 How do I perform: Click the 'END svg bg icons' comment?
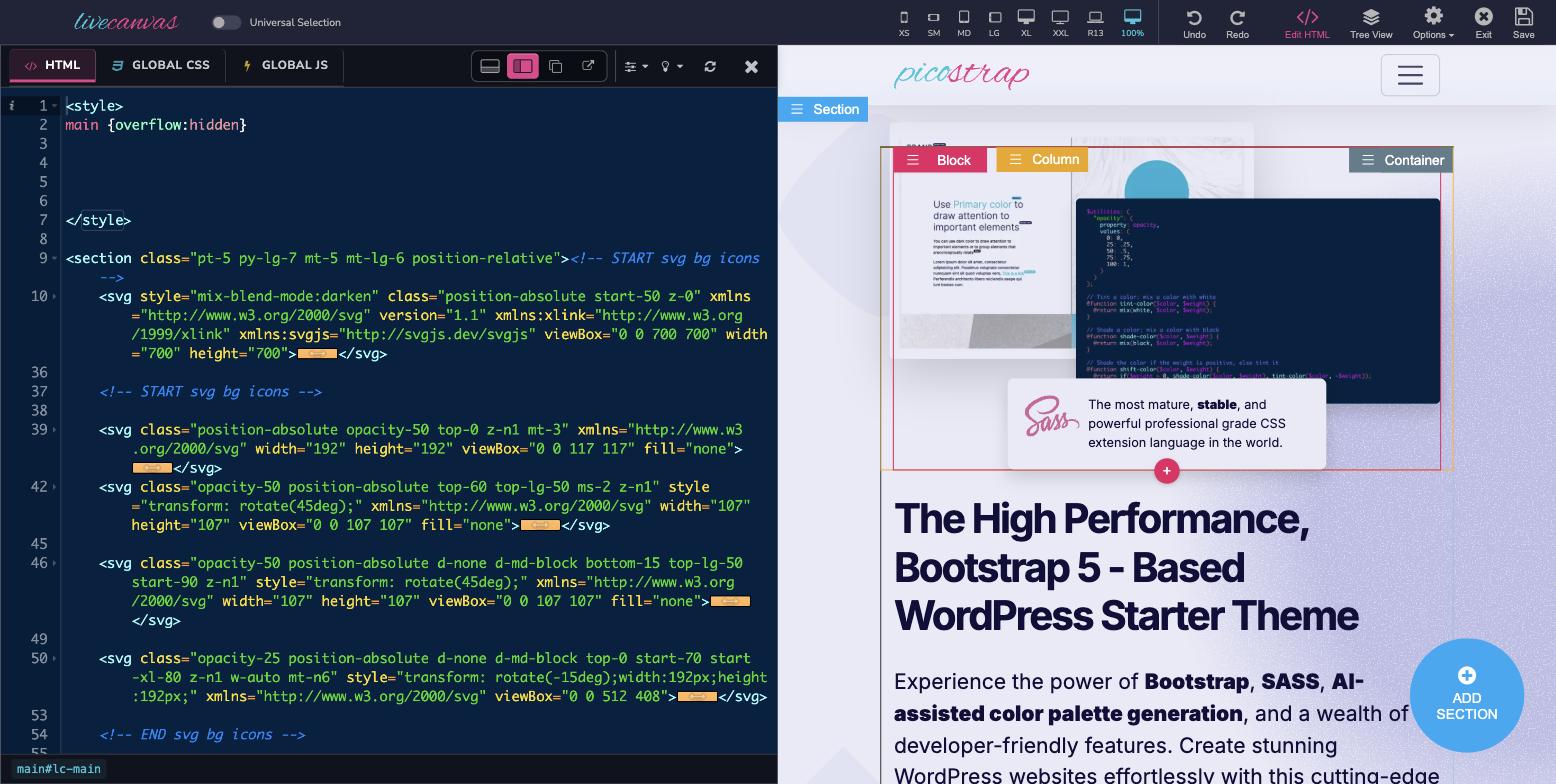(x=202, y=735)
